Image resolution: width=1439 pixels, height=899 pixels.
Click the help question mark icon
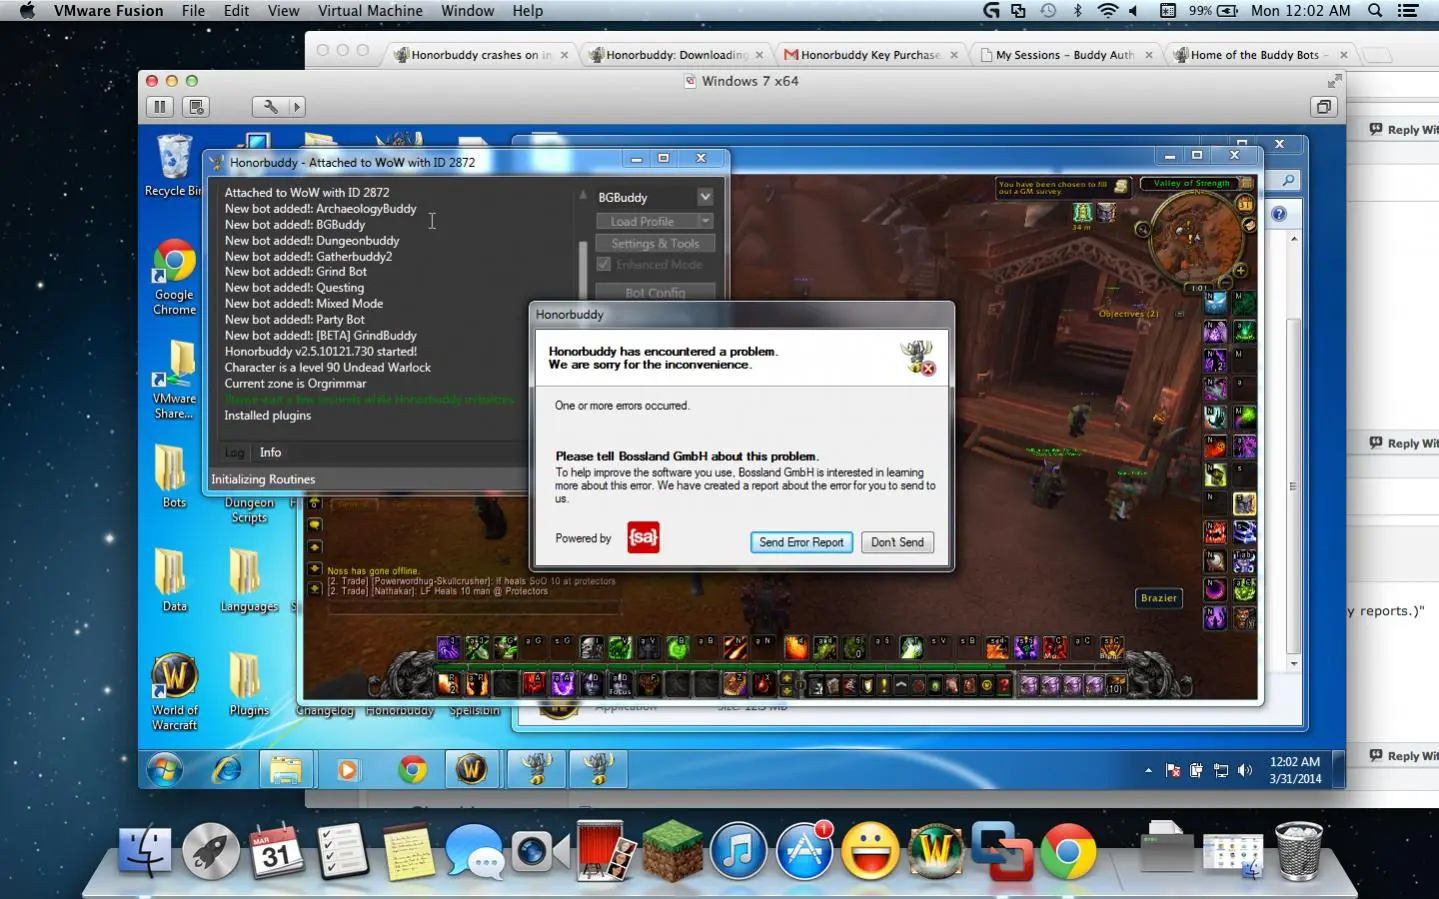(1279, 214)
